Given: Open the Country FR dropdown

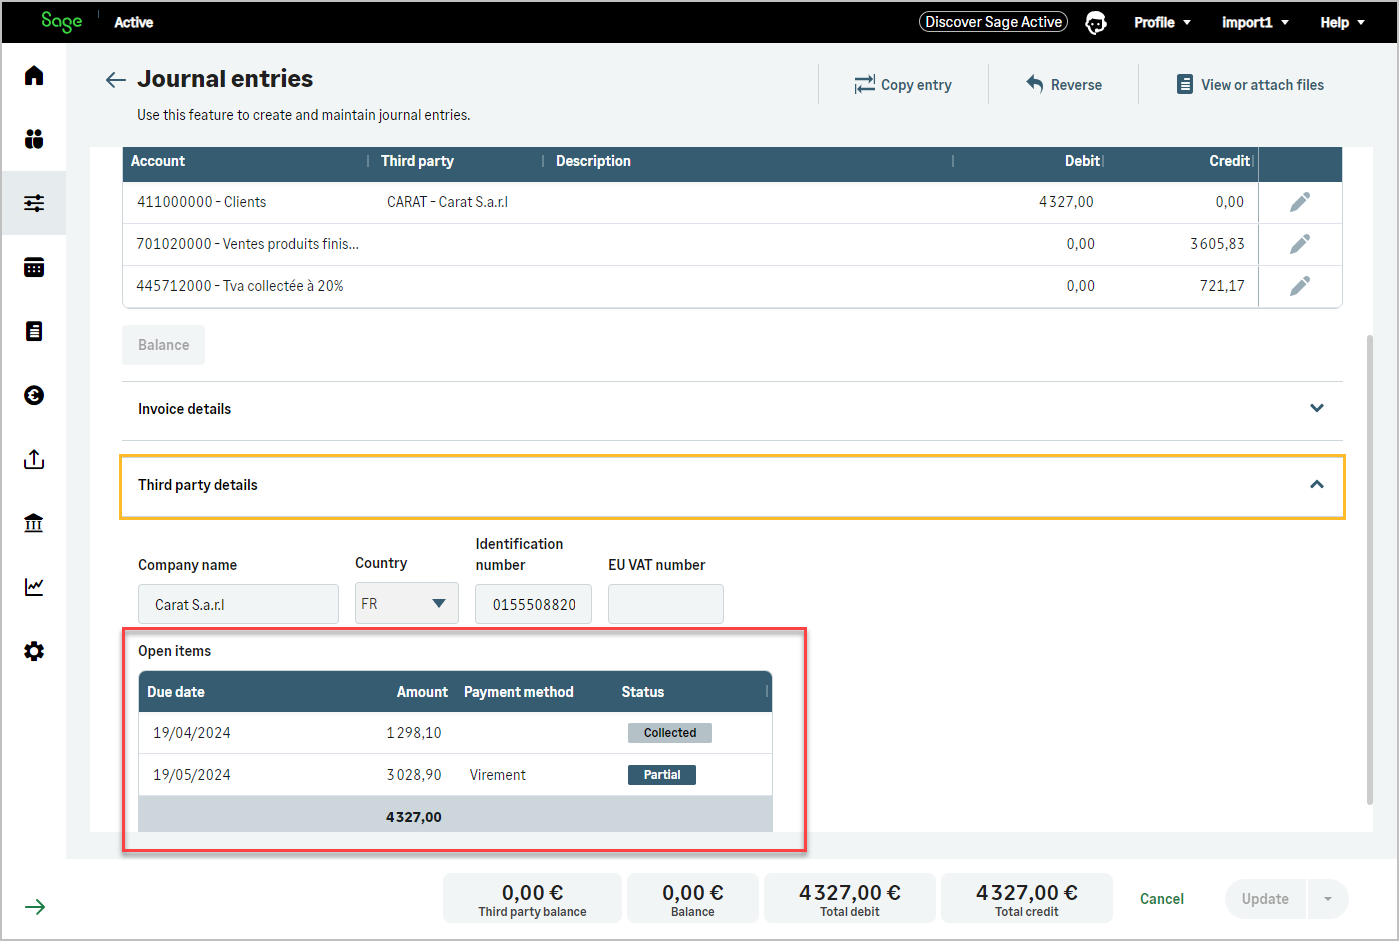Looking at the screenshot, I should pos(407,604).
